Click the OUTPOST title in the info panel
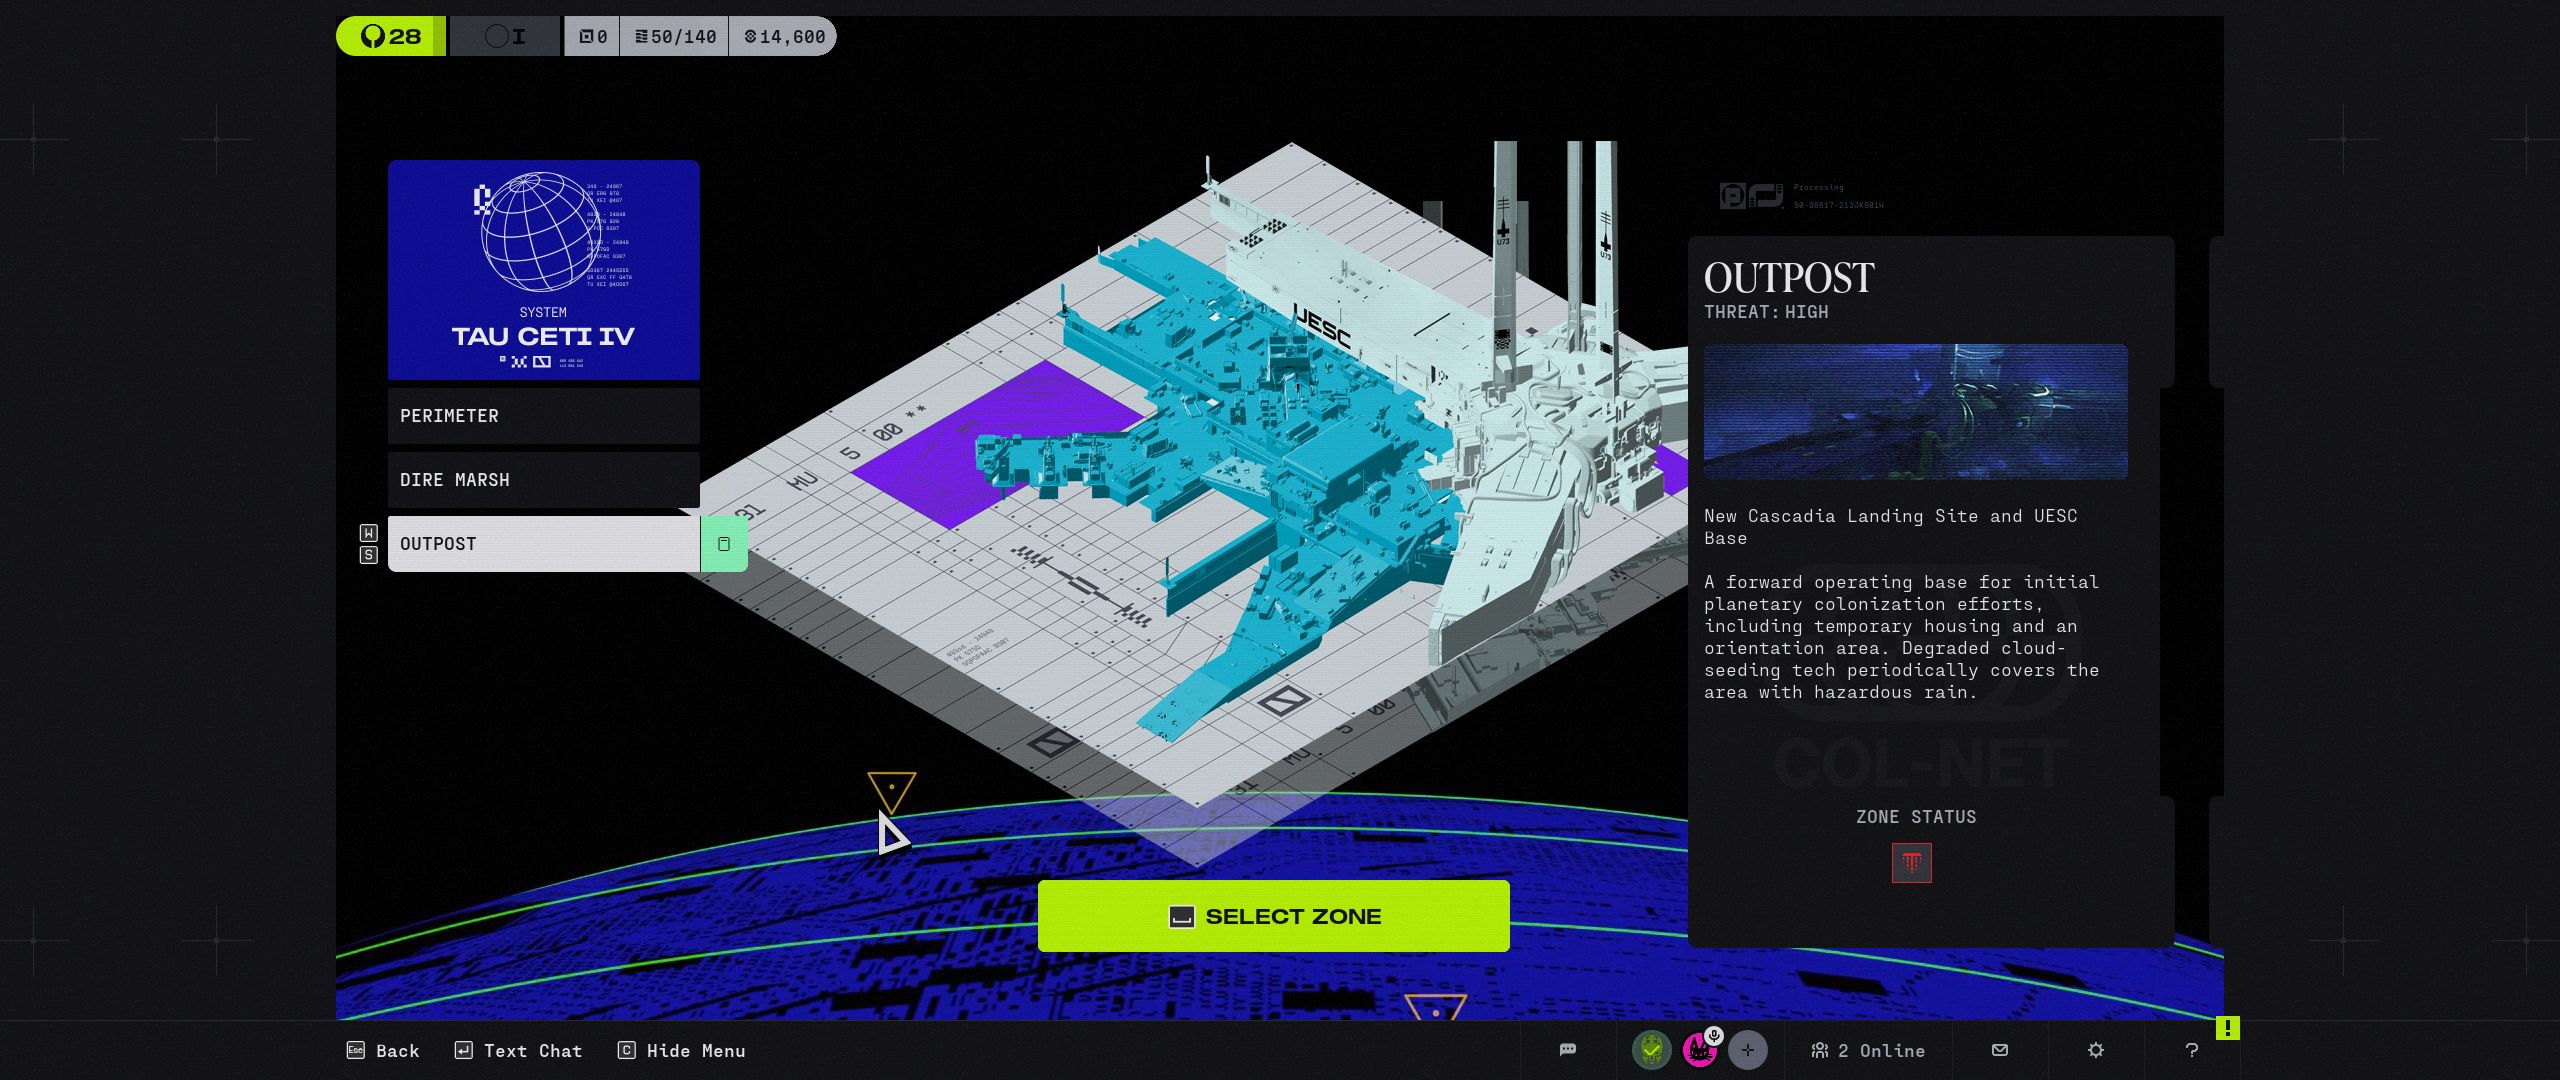 (x=1789, y=278)
